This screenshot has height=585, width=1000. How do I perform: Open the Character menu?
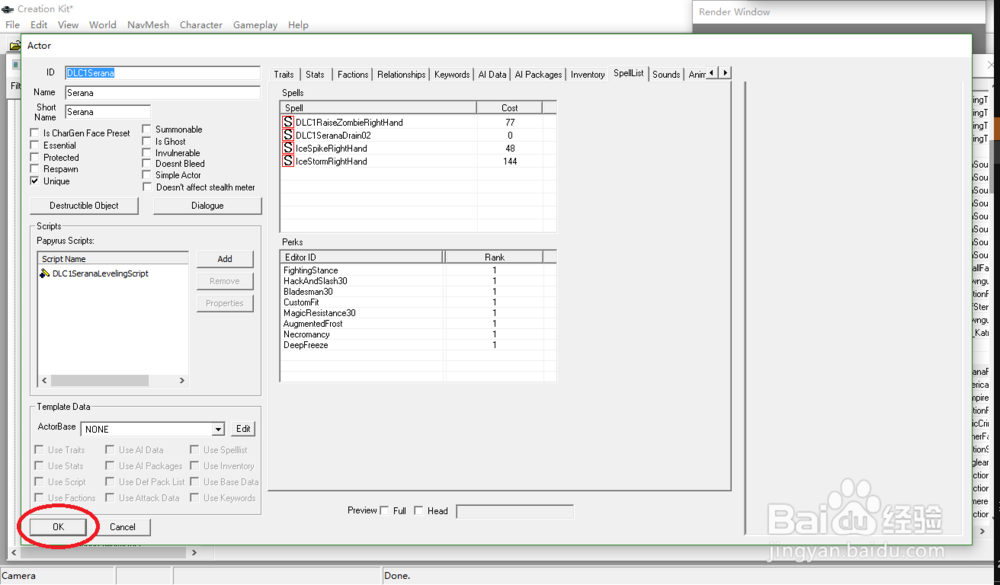pyautogui.click(x=201, y=25)
